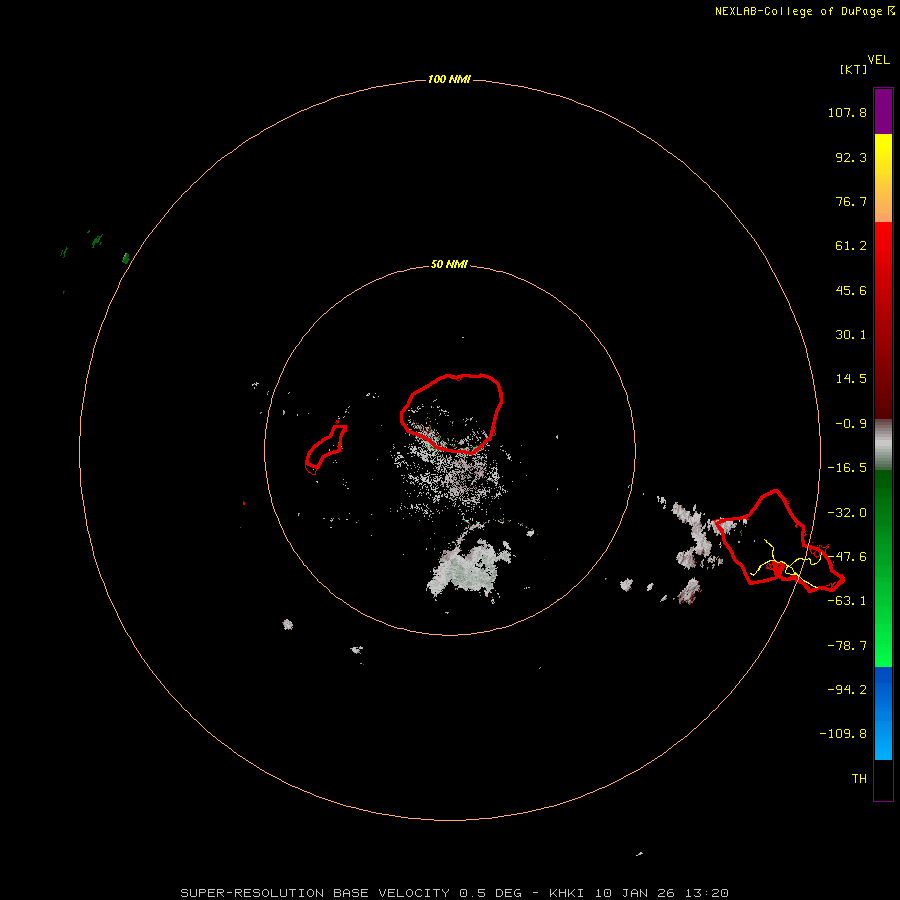Click the -109.8 legend value

[843, 734]
